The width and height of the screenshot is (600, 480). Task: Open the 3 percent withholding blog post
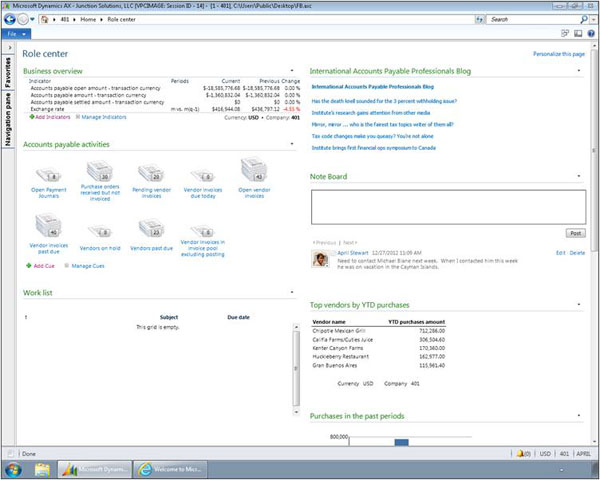[384, 101]
